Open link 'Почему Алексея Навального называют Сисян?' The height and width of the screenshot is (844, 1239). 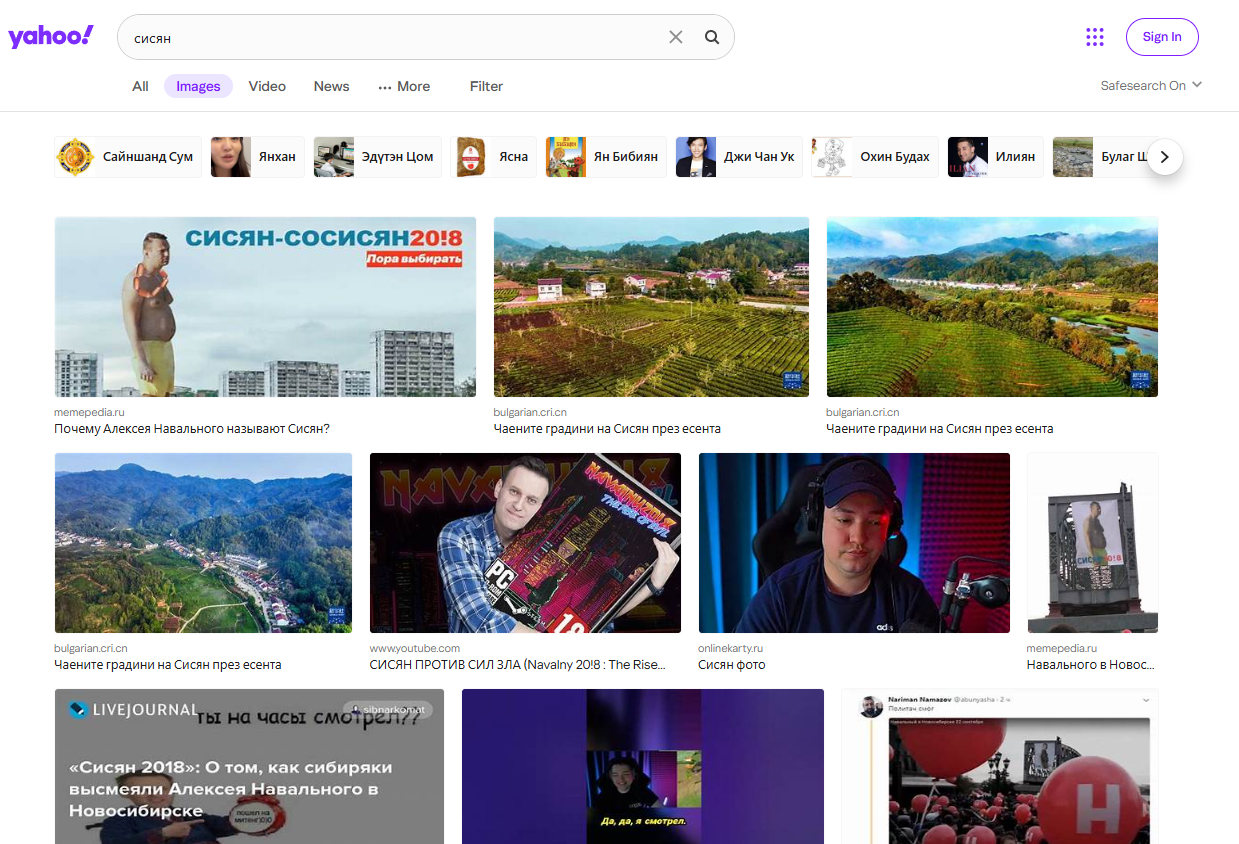pos(192,428)
